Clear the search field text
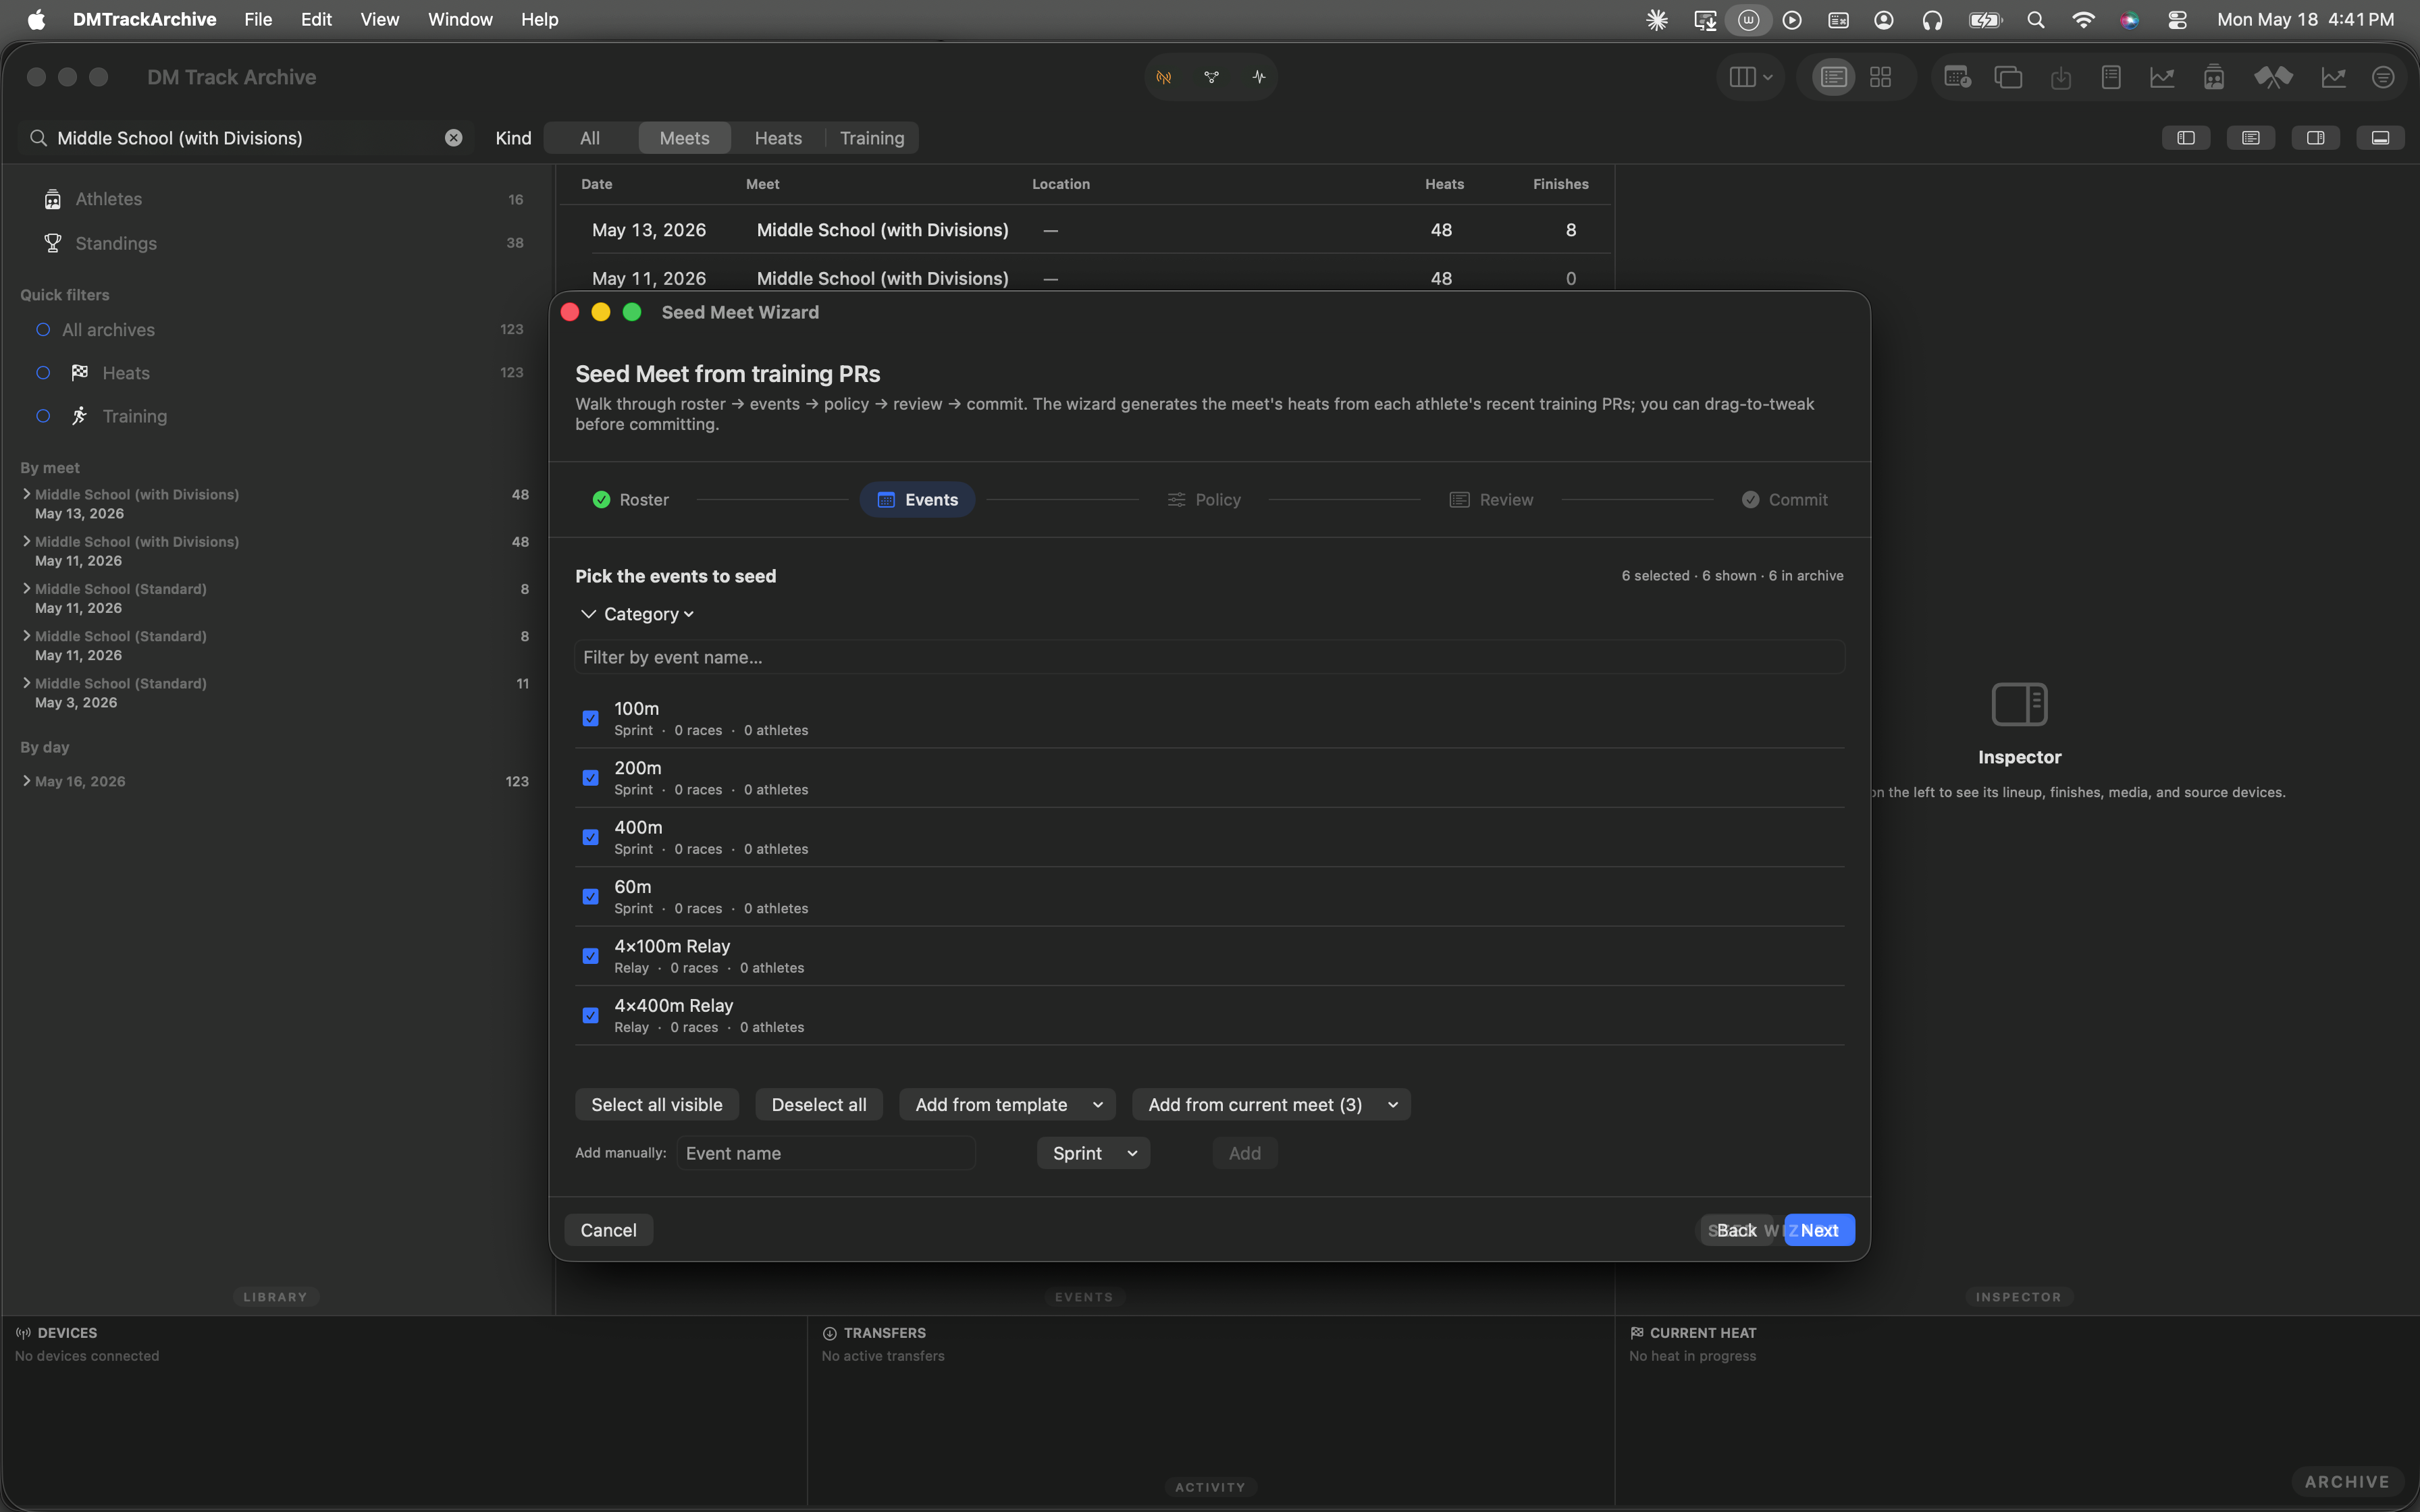 (x=453, y=138)
